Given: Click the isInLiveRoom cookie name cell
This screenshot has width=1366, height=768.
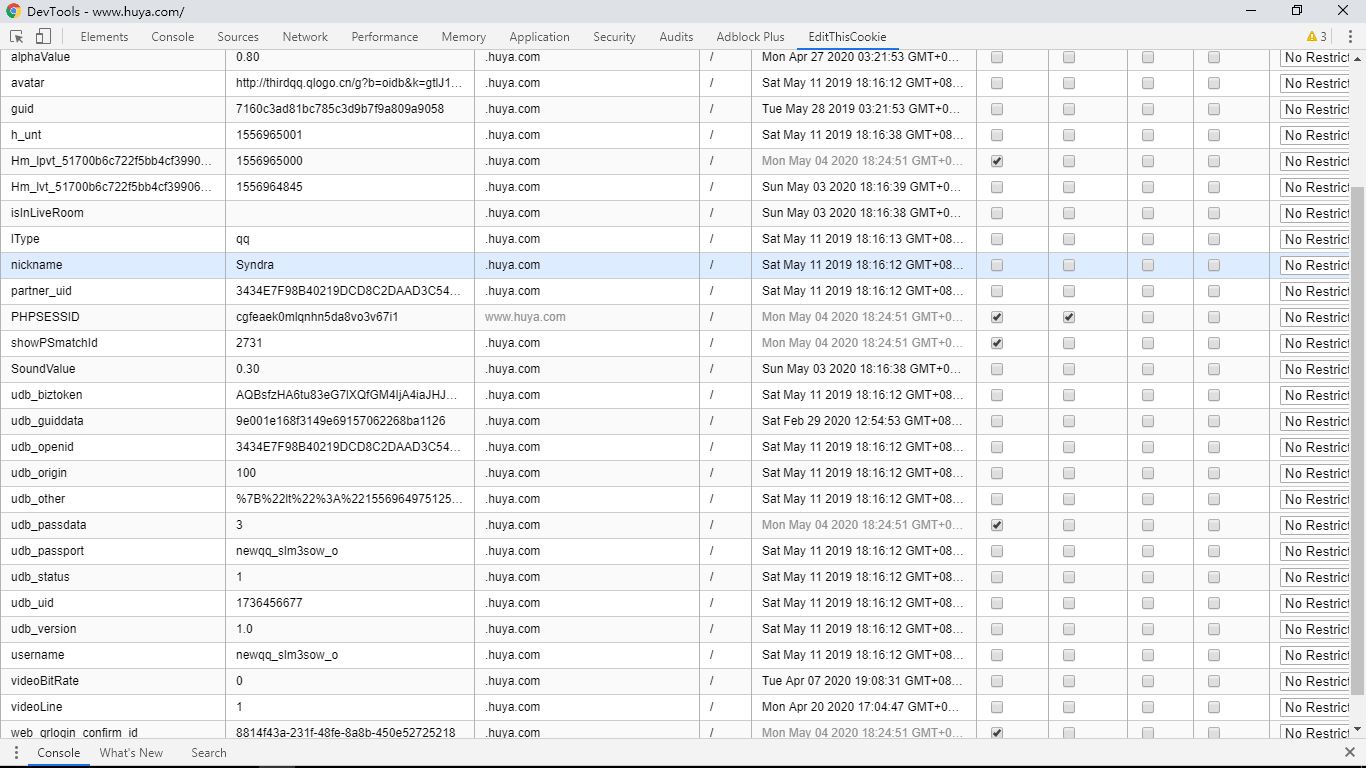Looking at the screenshot, I should point(113,213).
